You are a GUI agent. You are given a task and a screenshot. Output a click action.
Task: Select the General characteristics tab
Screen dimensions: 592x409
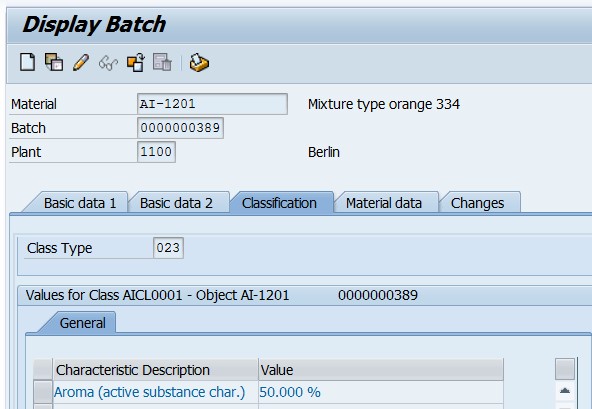tap(82, 323)
